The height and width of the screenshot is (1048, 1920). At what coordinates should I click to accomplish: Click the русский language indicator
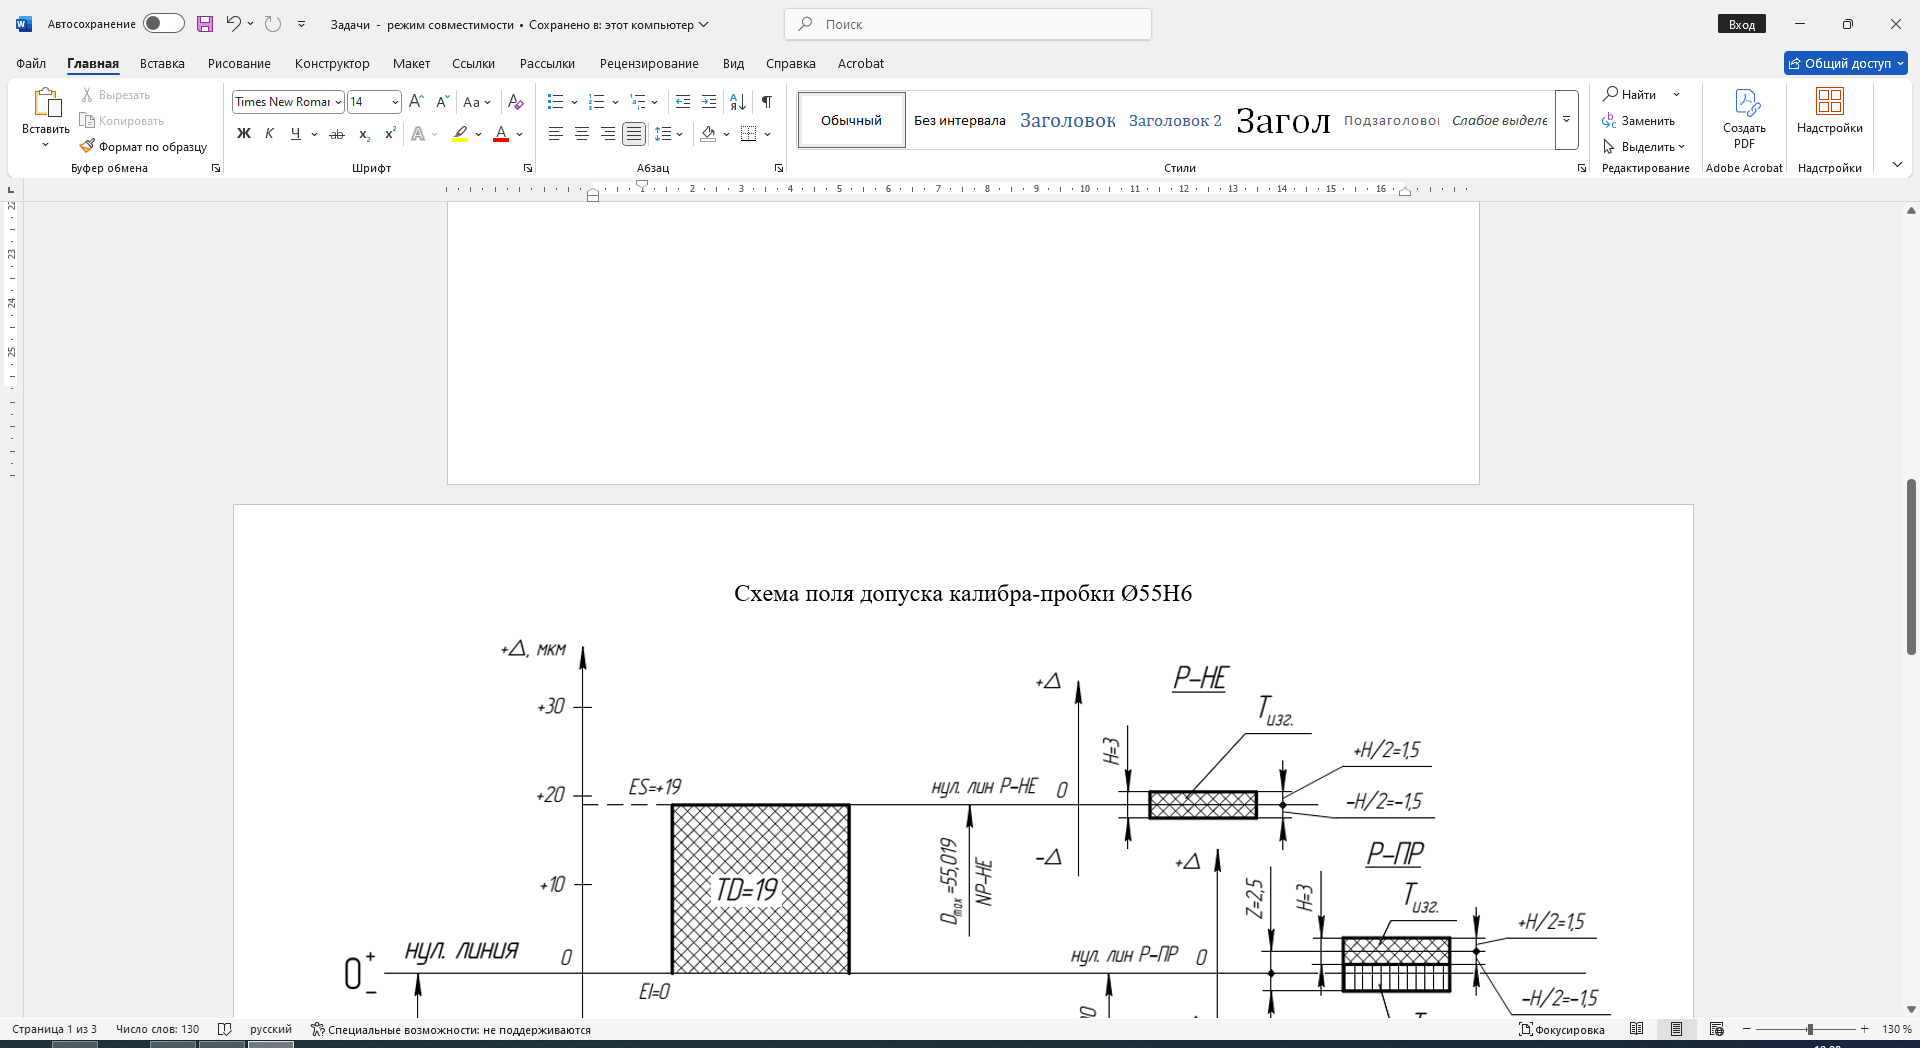point(271,1029)
